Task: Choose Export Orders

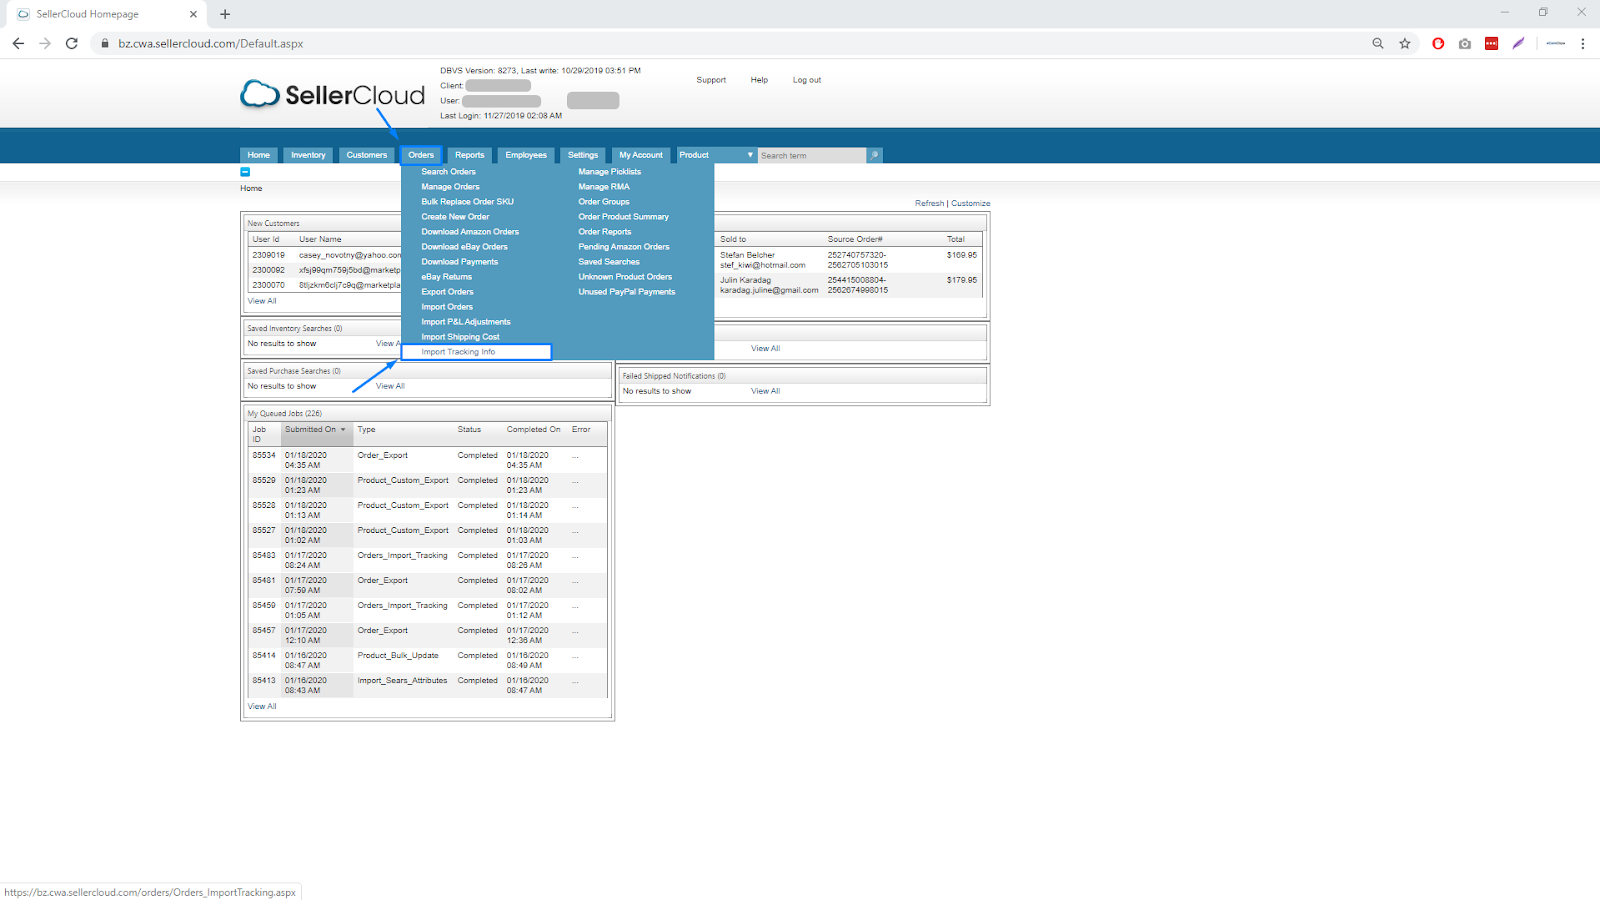Action: coord(447,292)
